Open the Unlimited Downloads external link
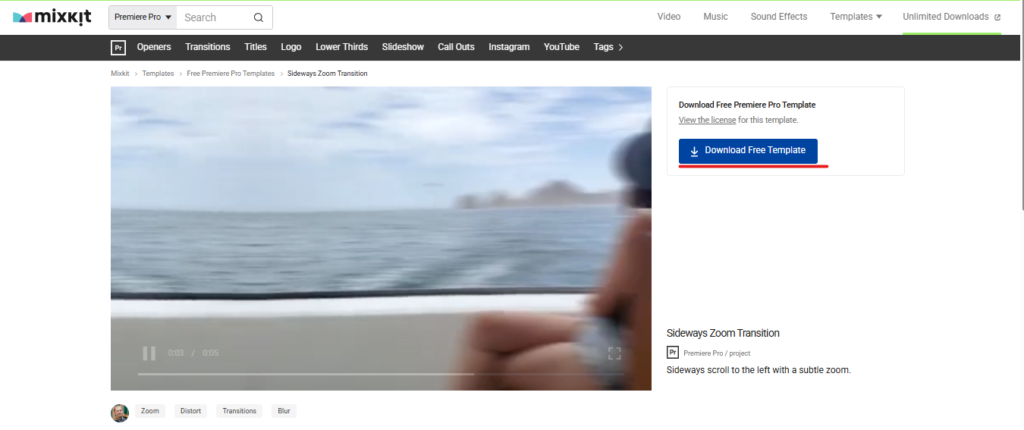The height and width of the screenshot is (430, 1024). 951,17
